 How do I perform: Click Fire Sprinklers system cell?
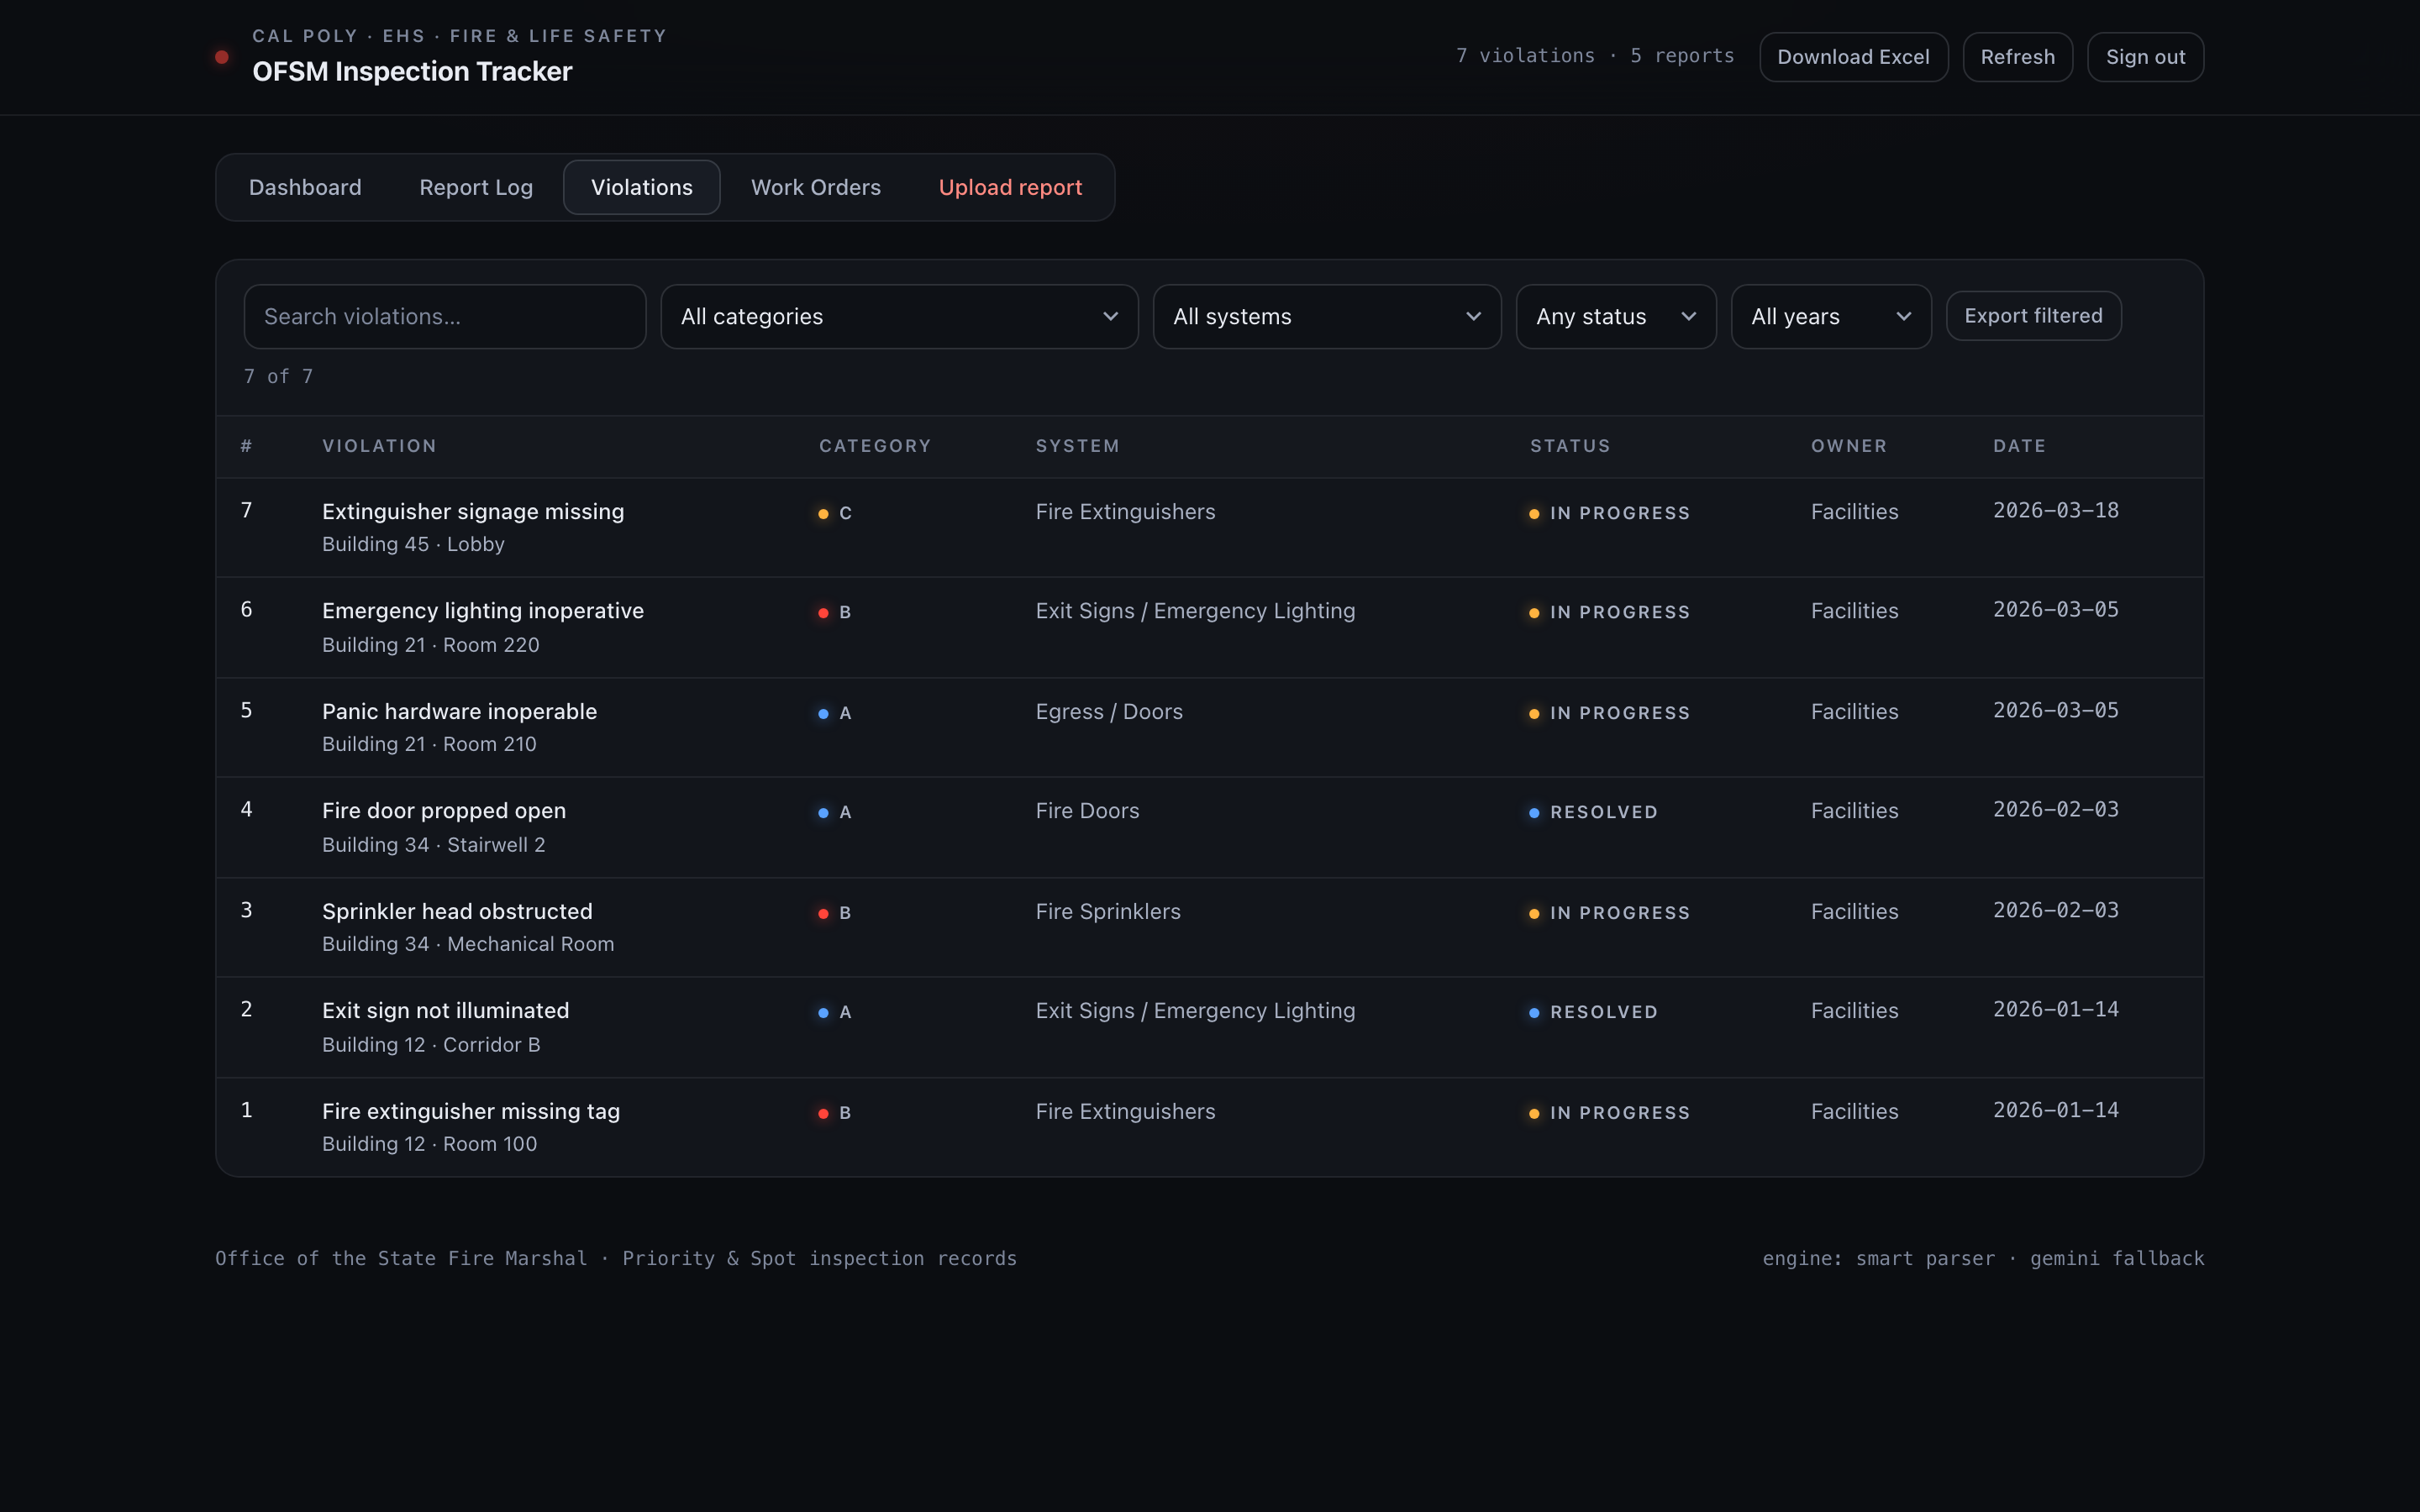1108,912
